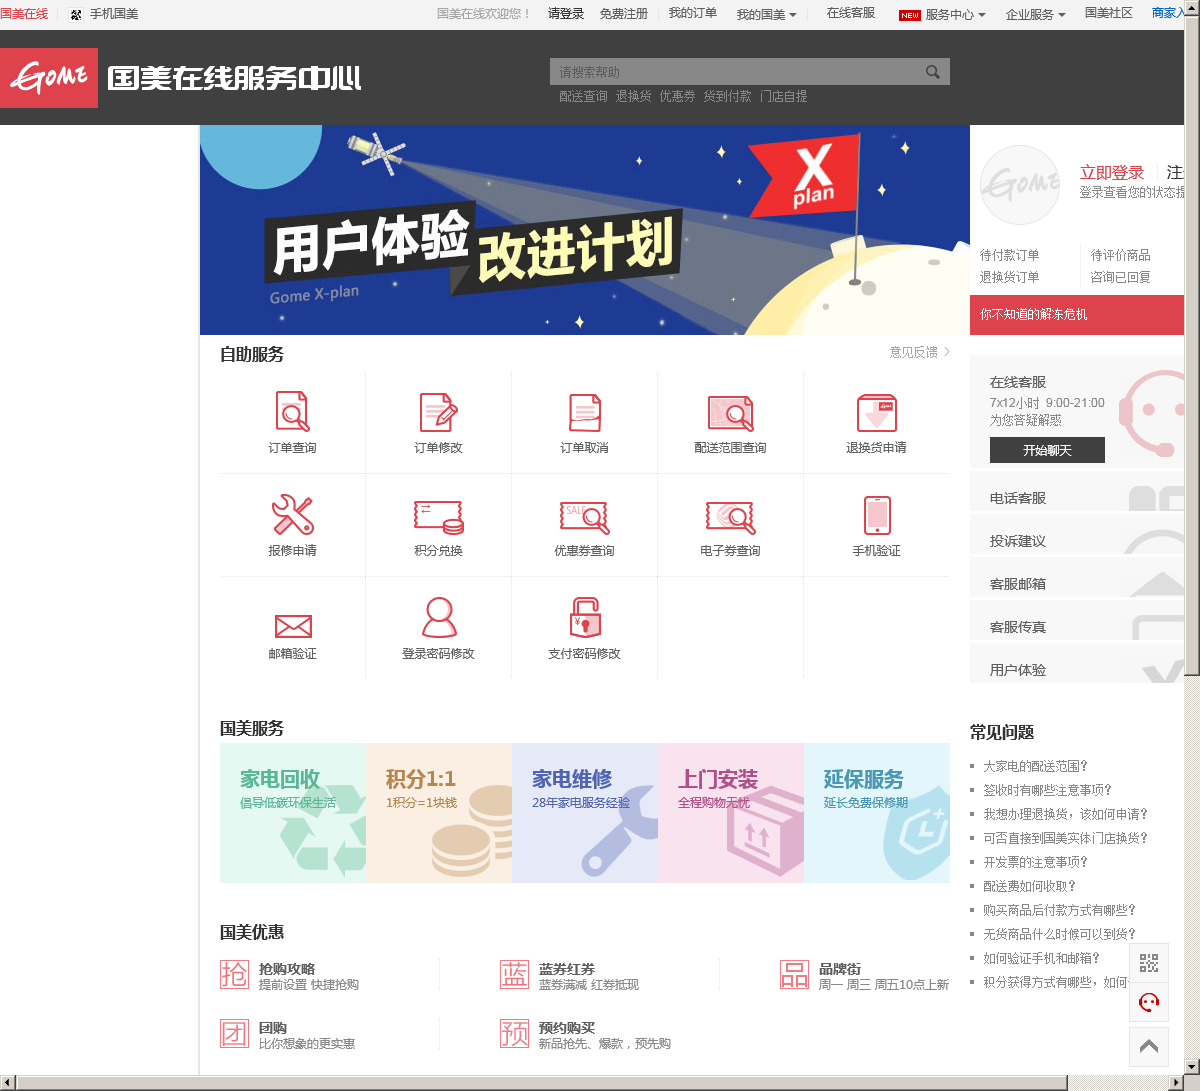Image resolution: width=1200 pixels, height=1091 pixels.
Task: Open the 团购 团 icon
Action: click(234, 1033)
